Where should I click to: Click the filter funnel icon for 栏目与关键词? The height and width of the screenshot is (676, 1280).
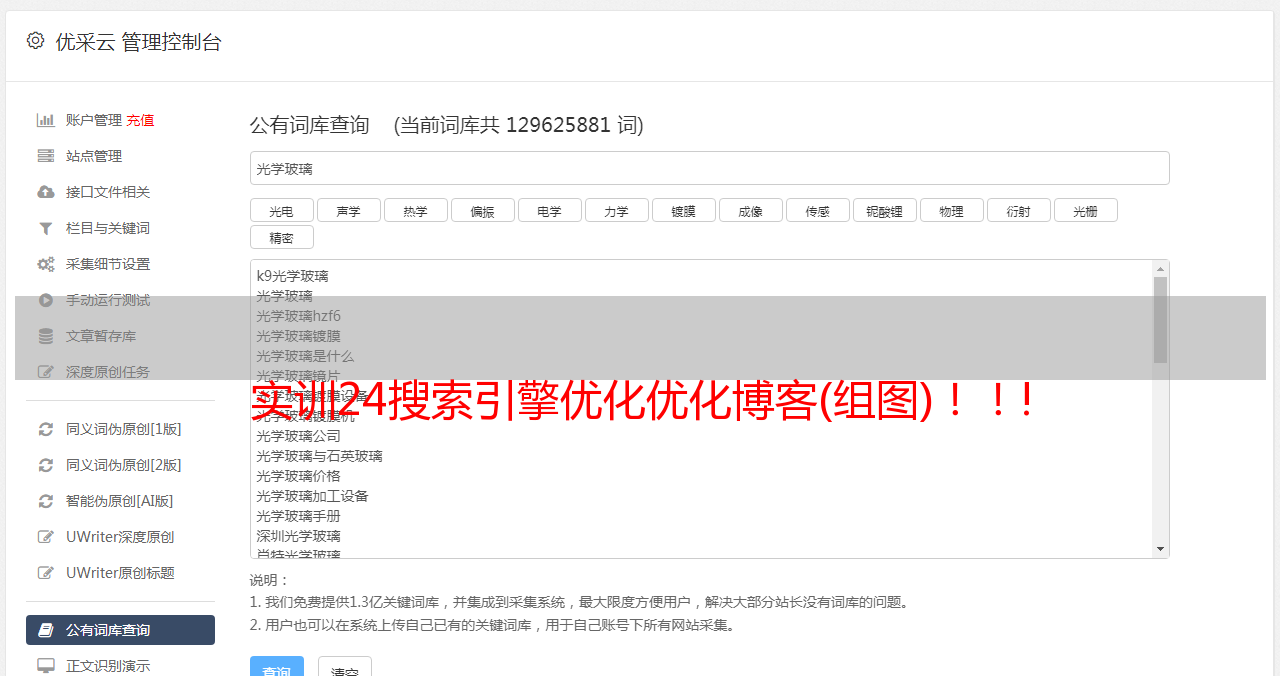click(46, 228)
